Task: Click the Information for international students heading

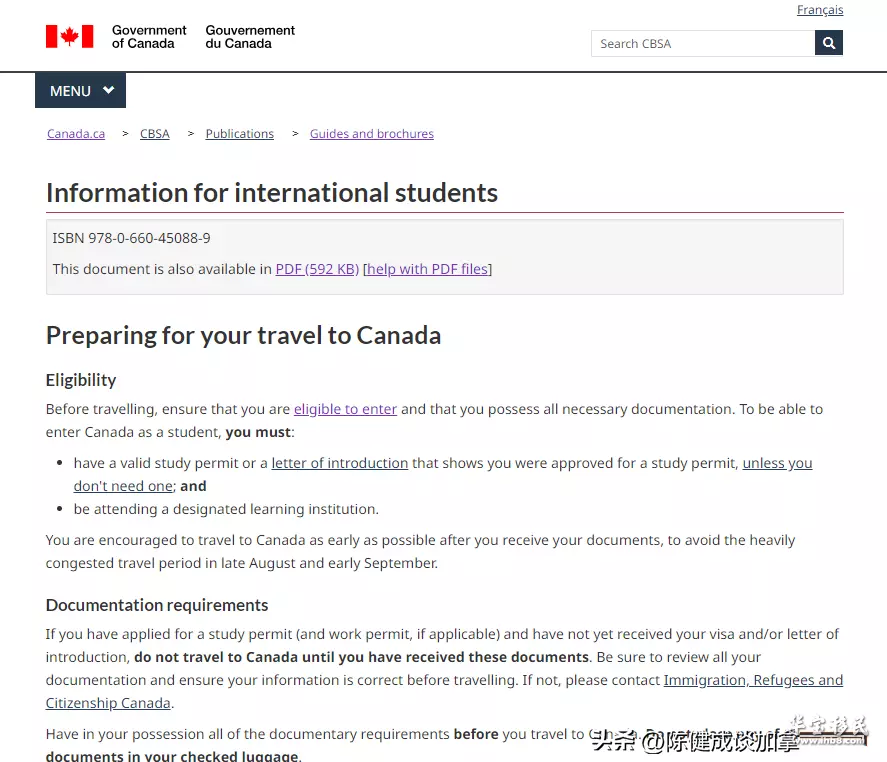Action: click(x=272, y=193)
